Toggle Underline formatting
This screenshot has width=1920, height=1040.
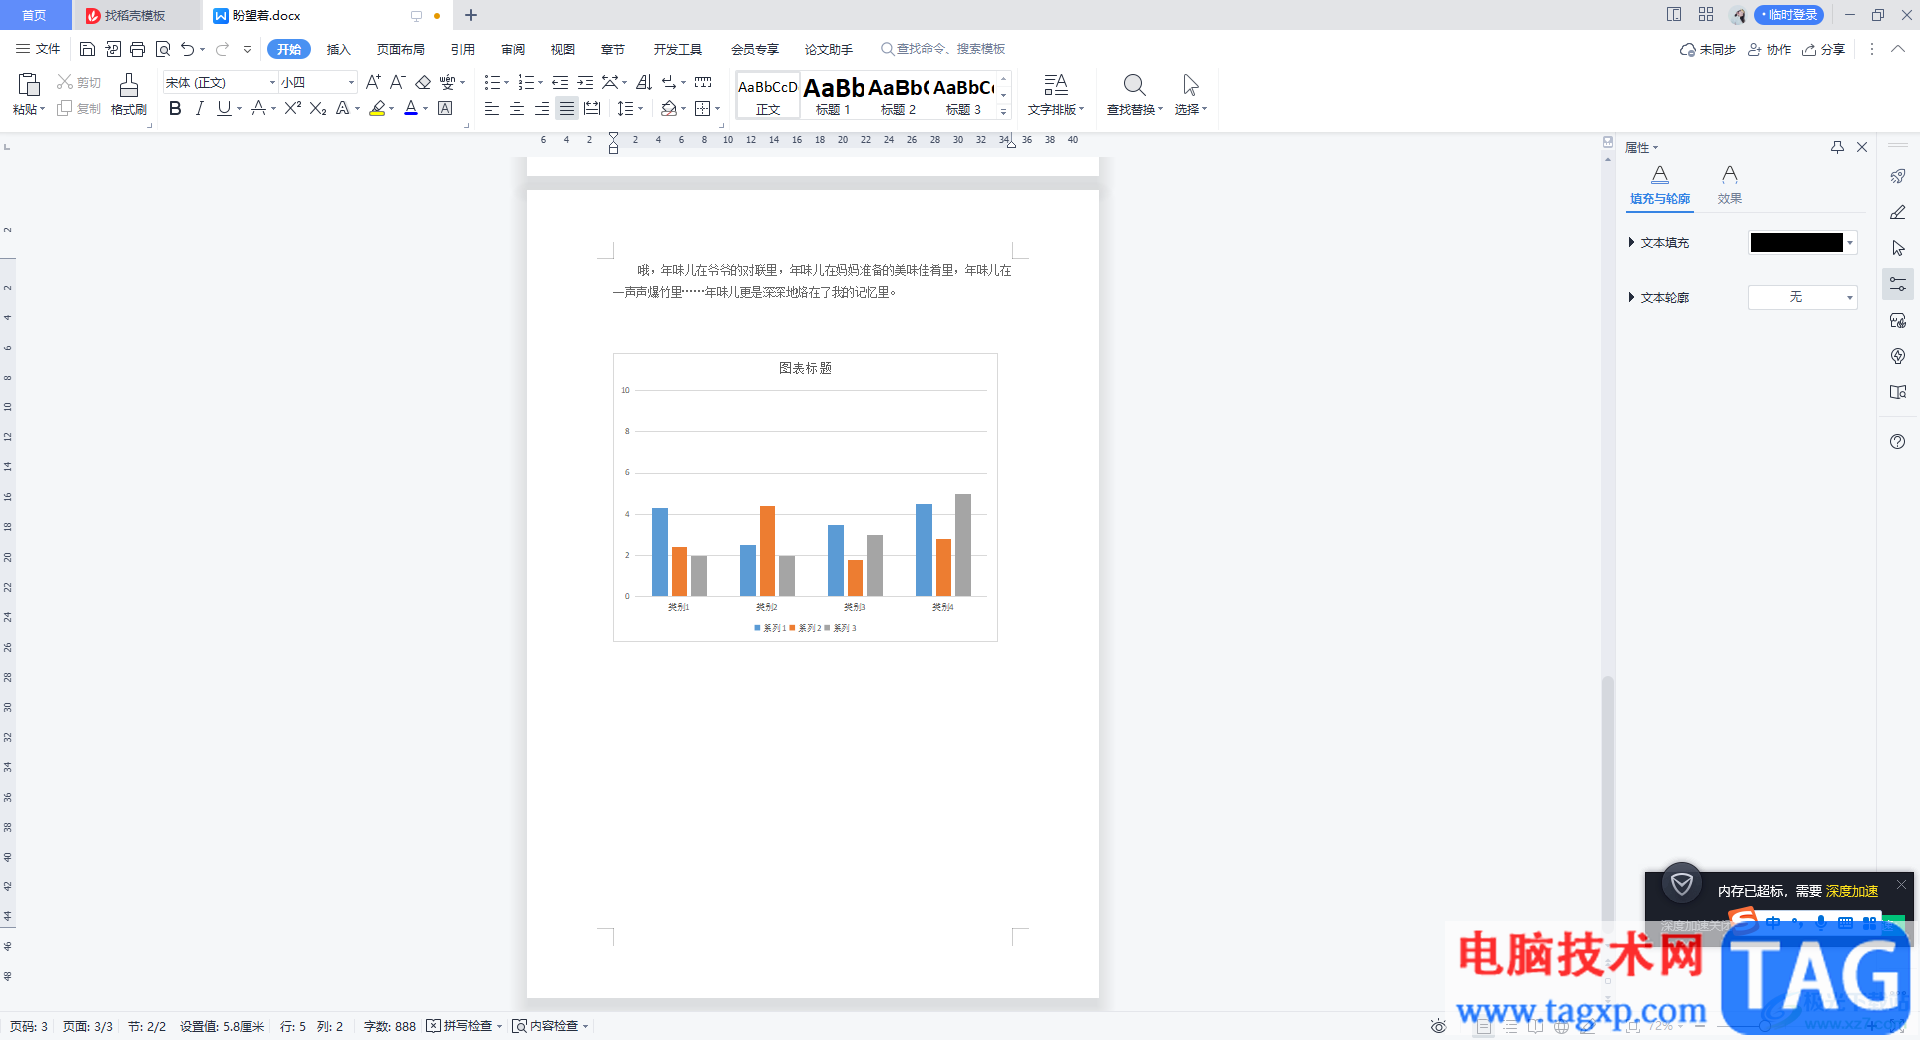coord(224,108)
